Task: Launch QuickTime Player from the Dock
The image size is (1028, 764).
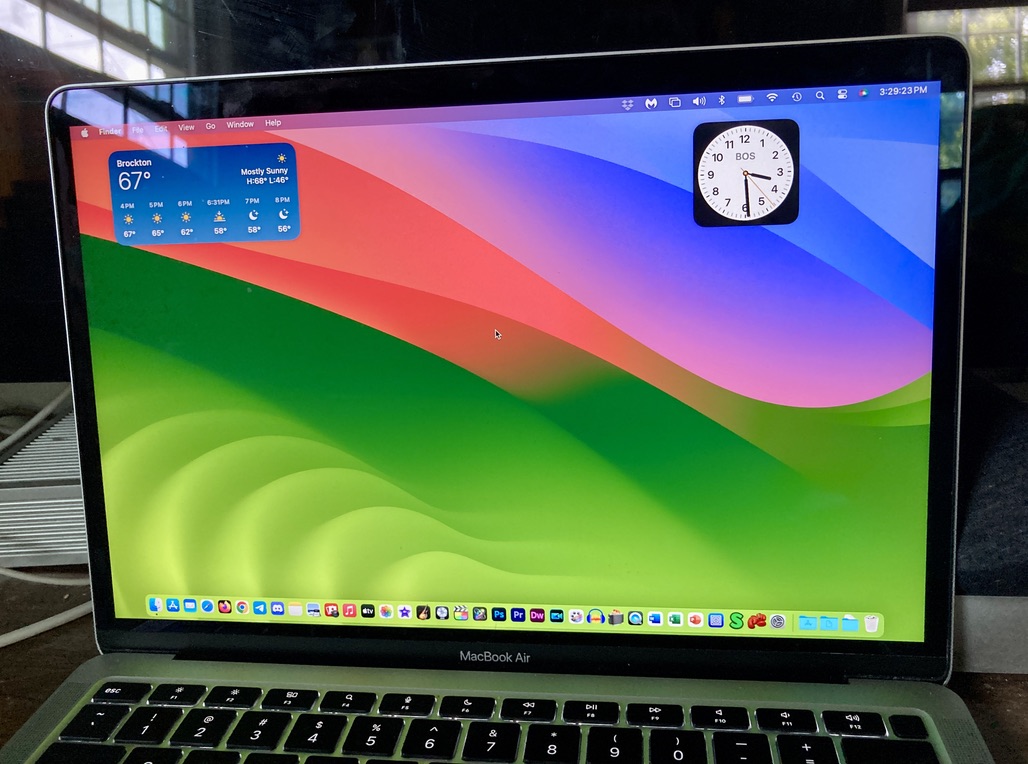Action: (x=635, y=618)
